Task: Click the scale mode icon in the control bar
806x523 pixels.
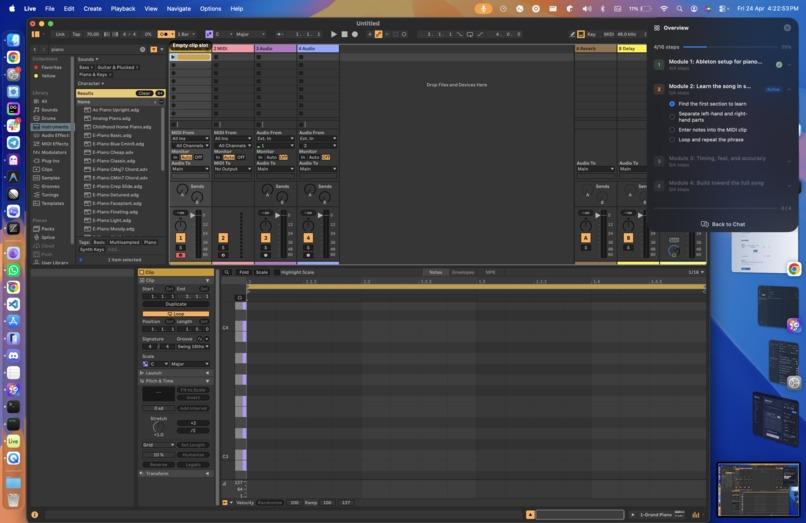Action: (x=209, y=34)
